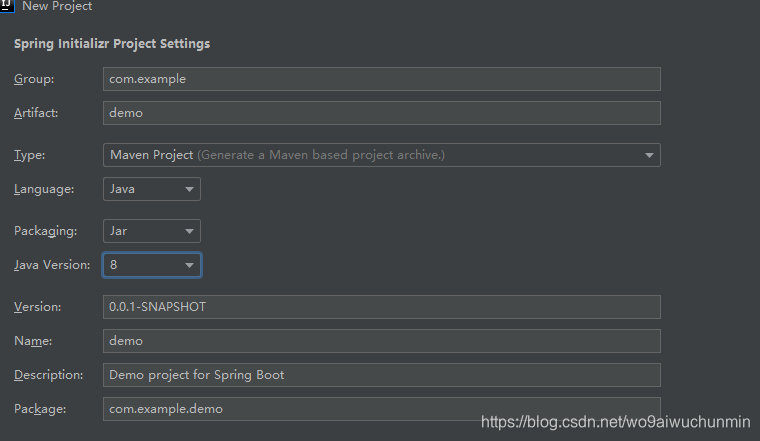Click the New Project window title
Screen dimensions: 760x441
pos(57,6)
